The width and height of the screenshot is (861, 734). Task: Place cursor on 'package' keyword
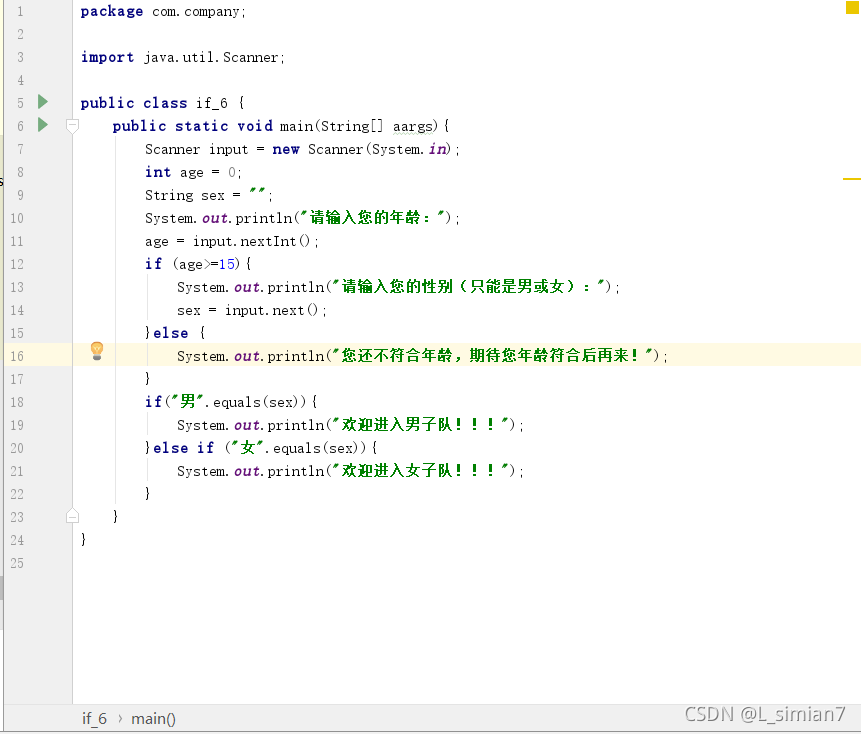[x=111, y=12]
